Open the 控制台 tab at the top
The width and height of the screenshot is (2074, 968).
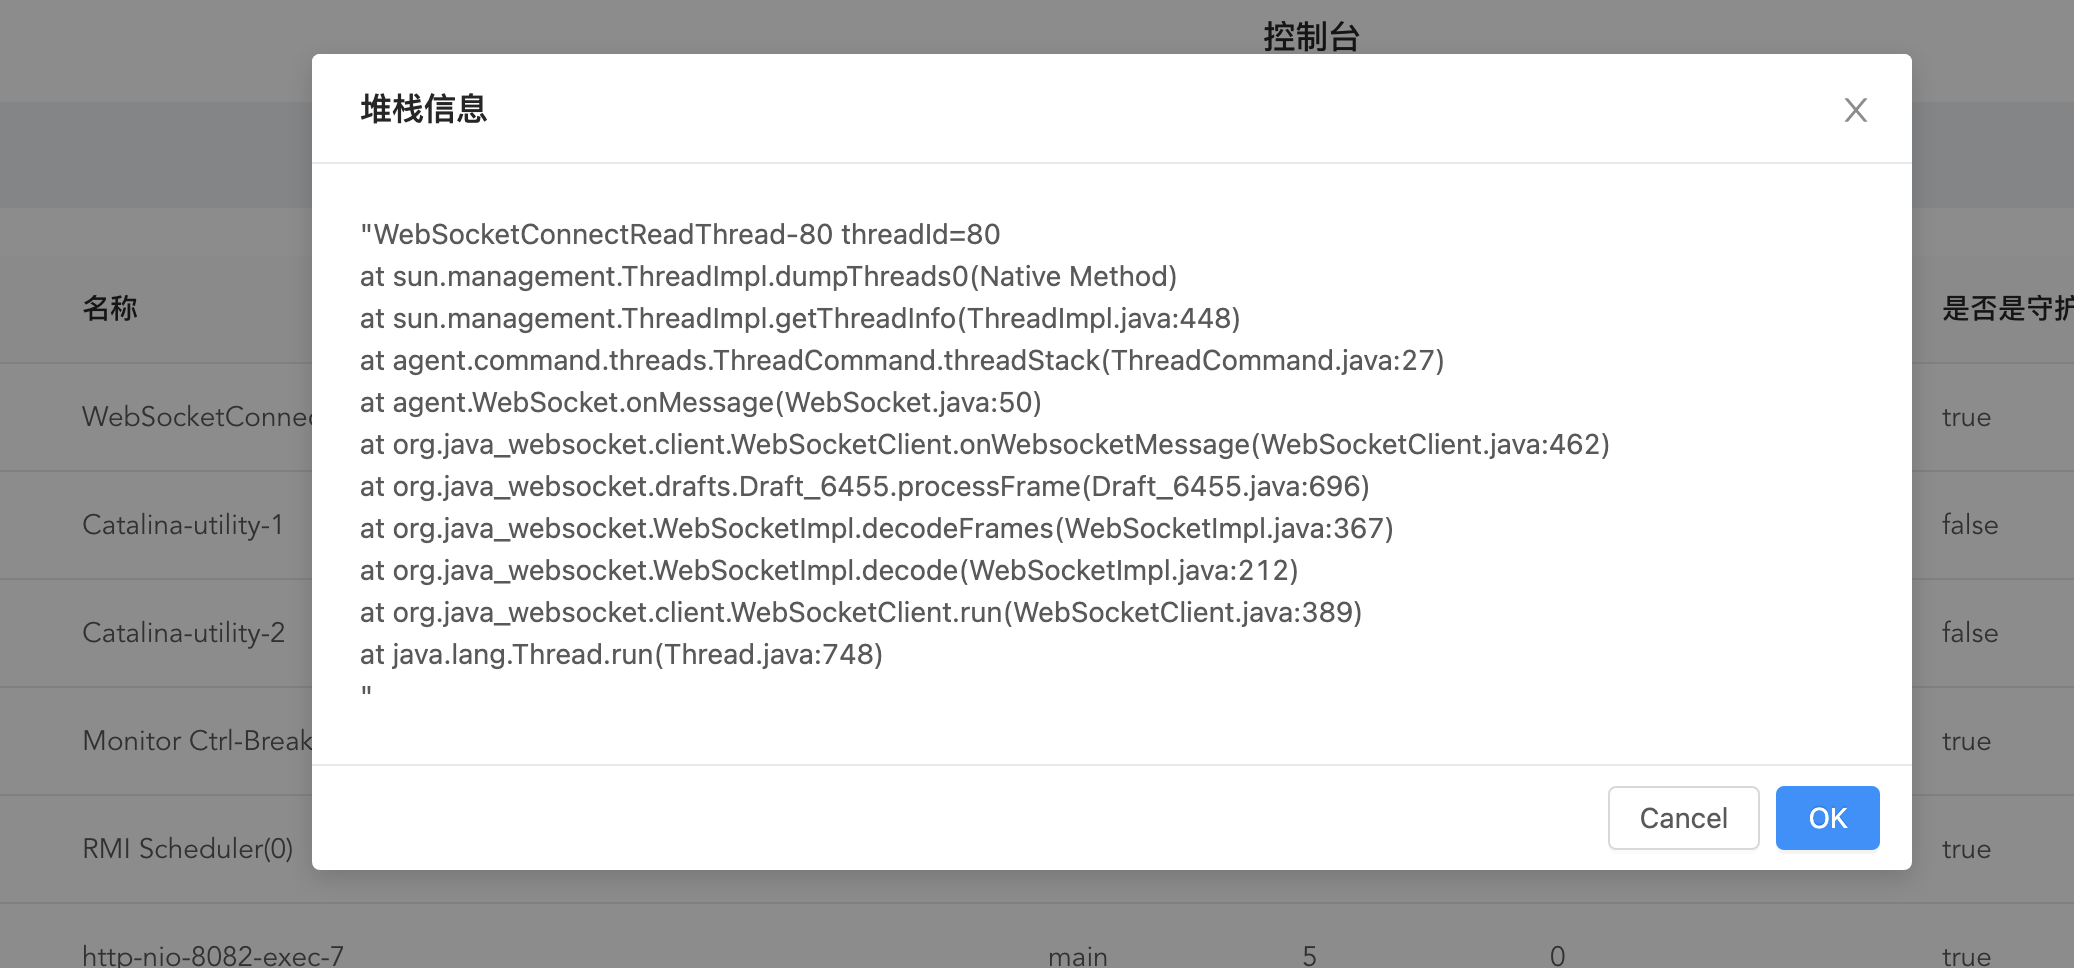1311,37
